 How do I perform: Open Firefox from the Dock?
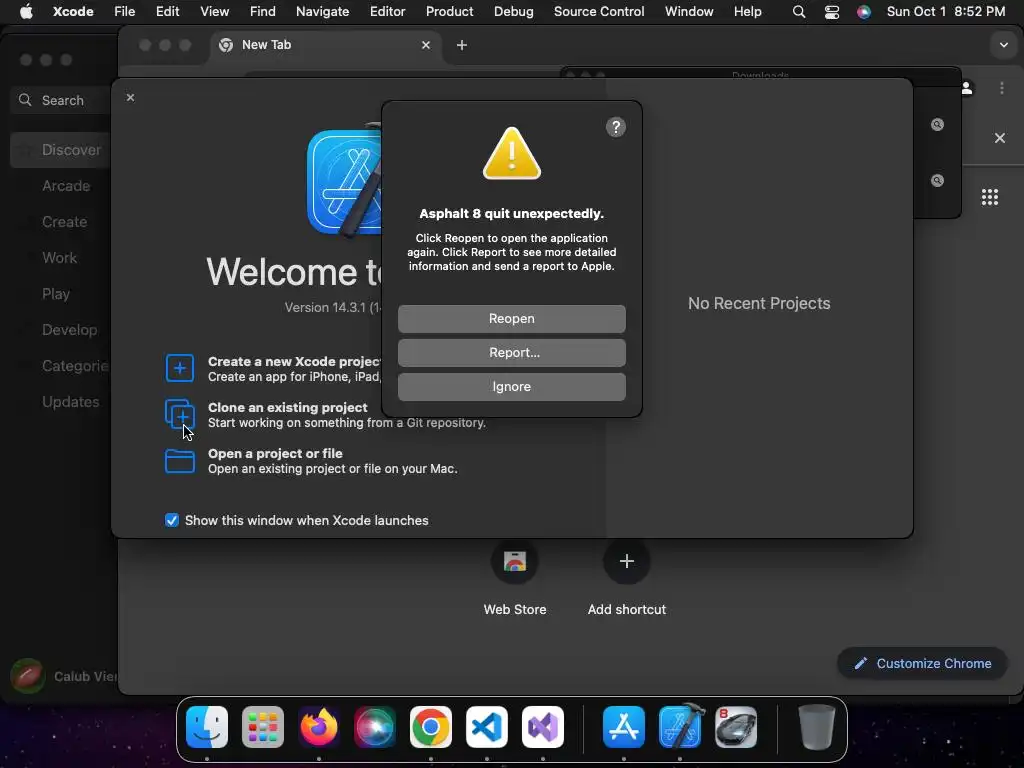tap(319, 727)
